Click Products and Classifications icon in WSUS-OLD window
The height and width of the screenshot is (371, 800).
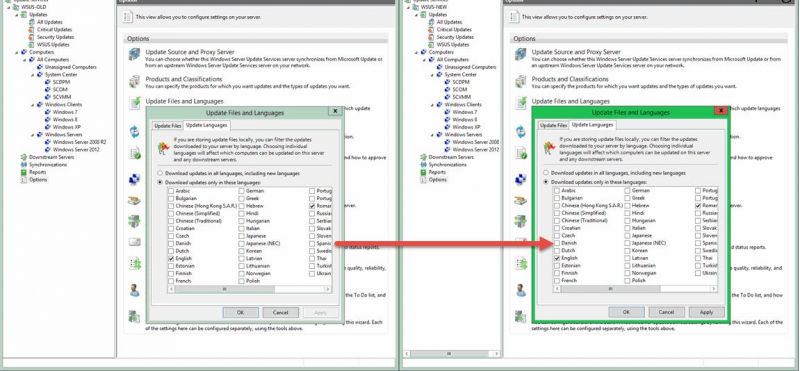(x=134, y=81)
